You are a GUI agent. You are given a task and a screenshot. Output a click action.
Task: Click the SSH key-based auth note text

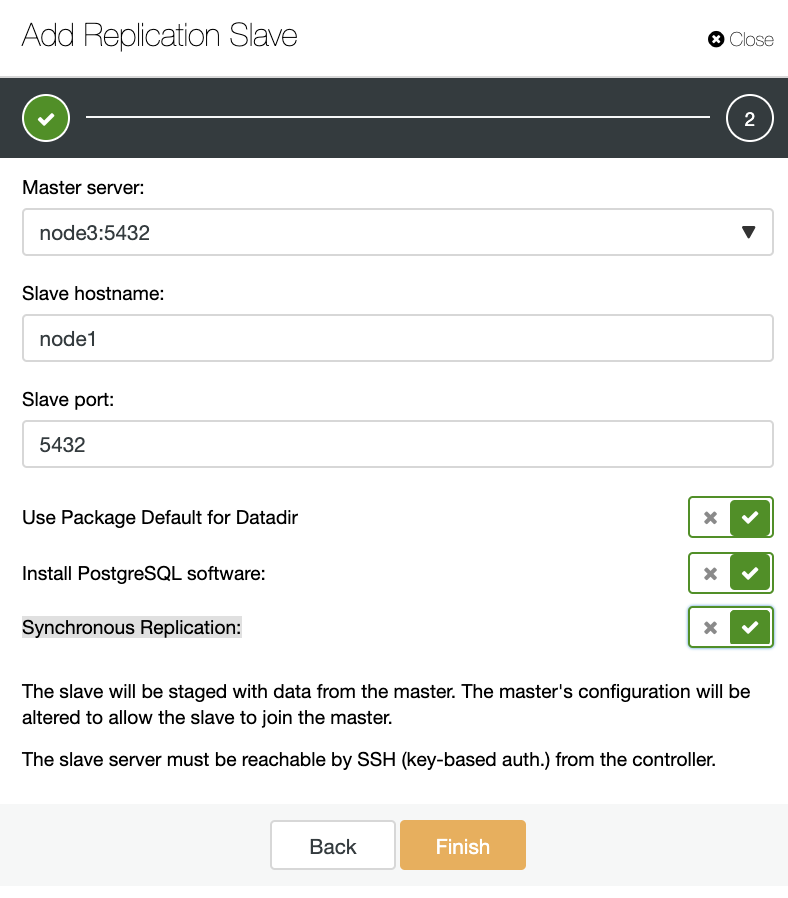(x=369, y=759)
